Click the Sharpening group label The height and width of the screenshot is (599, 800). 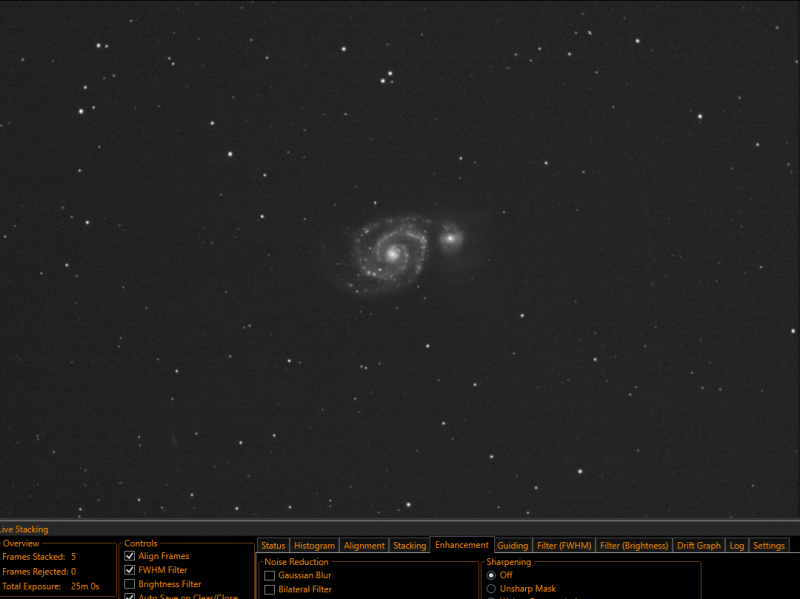pyautogui.click(x=509, y=562)
